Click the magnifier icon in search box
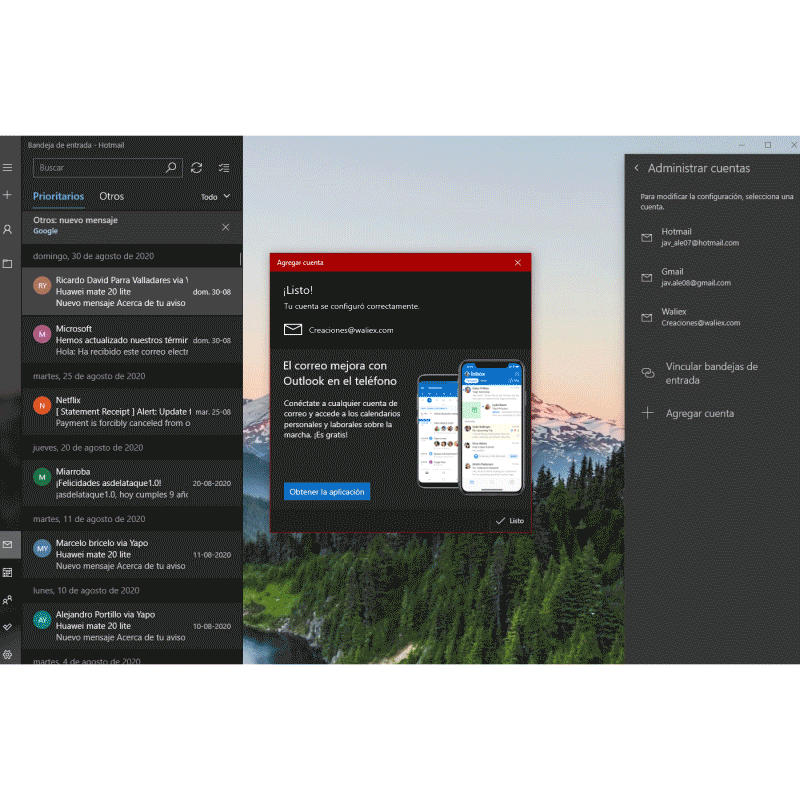Viewport: 800px width, 800px height. coord(171,168)
